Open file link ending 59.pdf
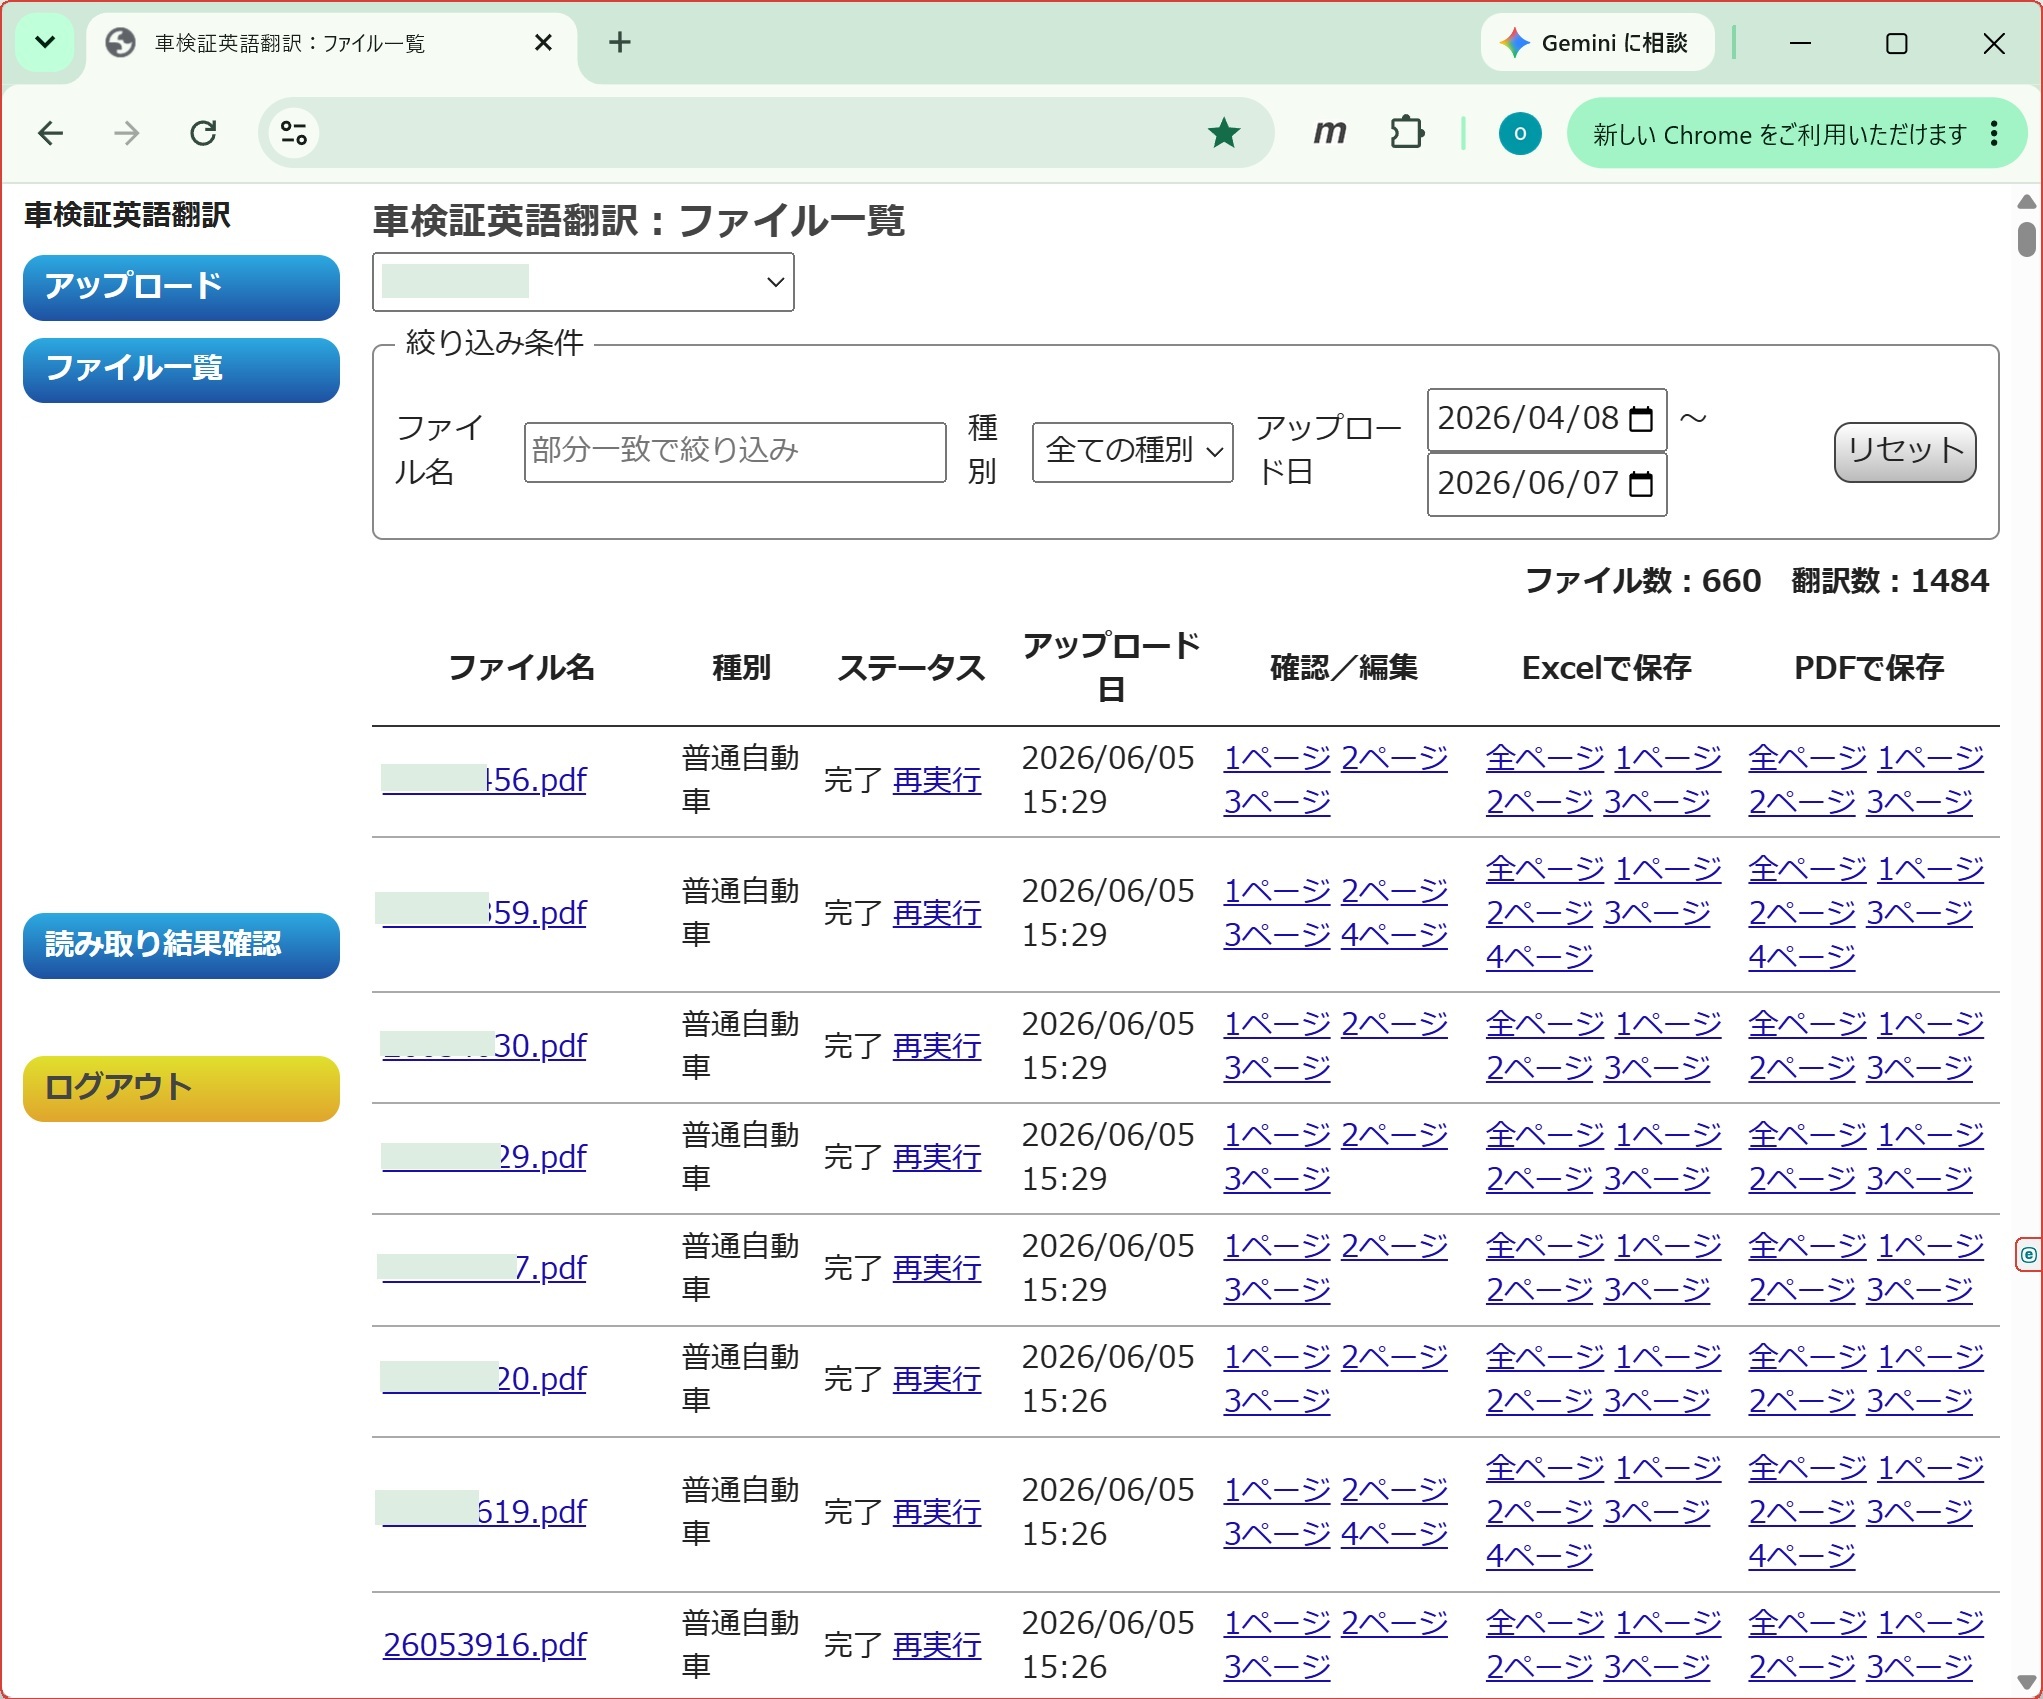This screenshot has height=1699, width=2043. pos(484,912)
